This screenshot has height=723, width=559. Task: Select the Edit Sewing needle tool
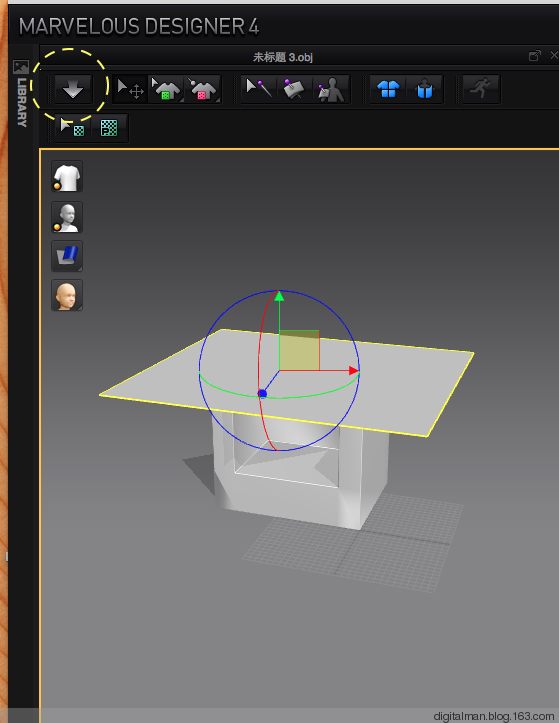pyautogui.click(x=259, y=89)
